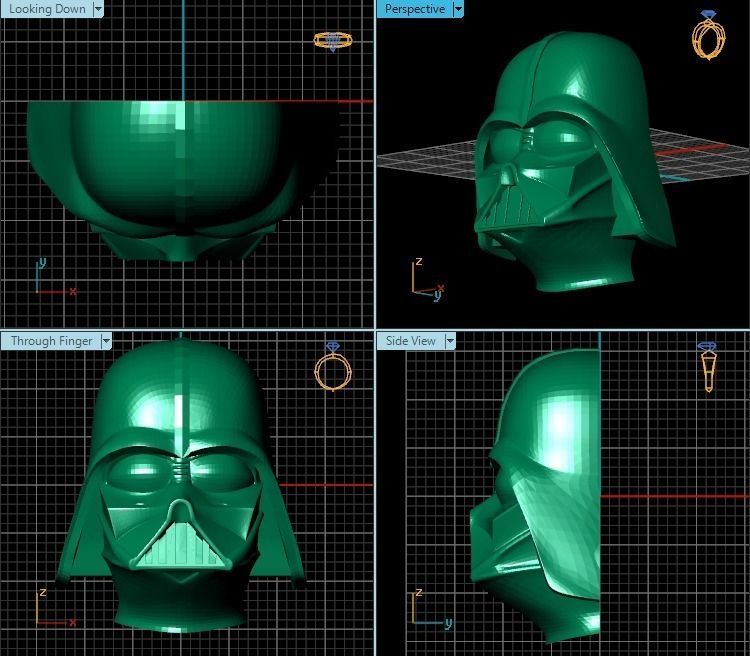The height and width of the screenshot is (656, 750).
Task: Select the helmet front model in Through Finger view
Action: 180,485
